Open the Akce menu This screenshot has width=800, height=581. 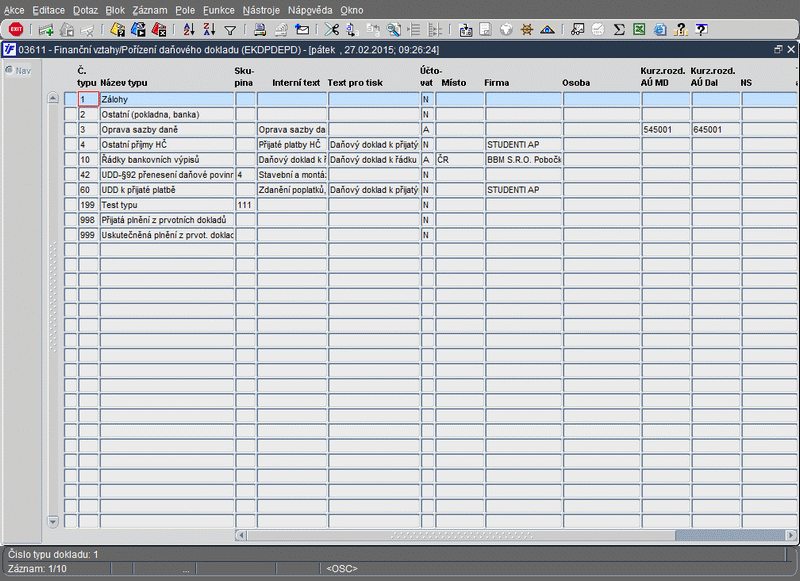[x=14, y=10]
